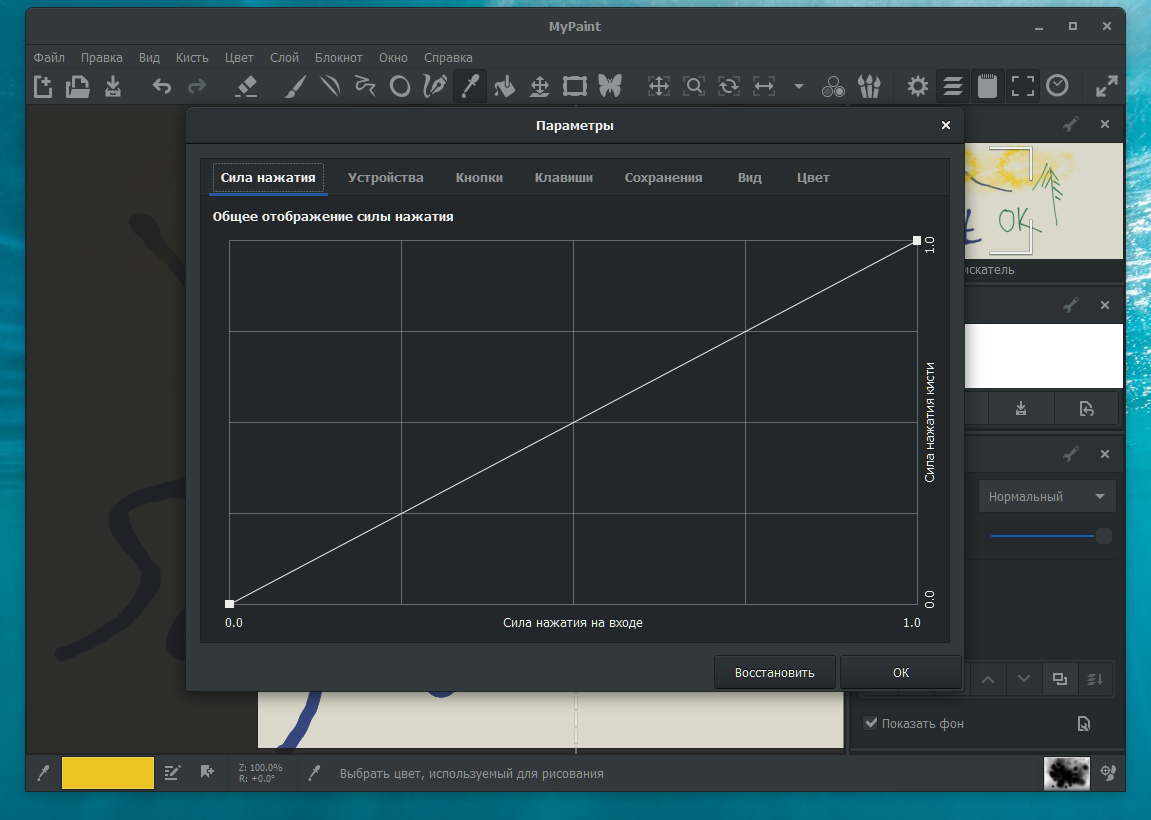Open the color adjuster circles icon
Screen dimensions: 1151x820
pos(833,87)
